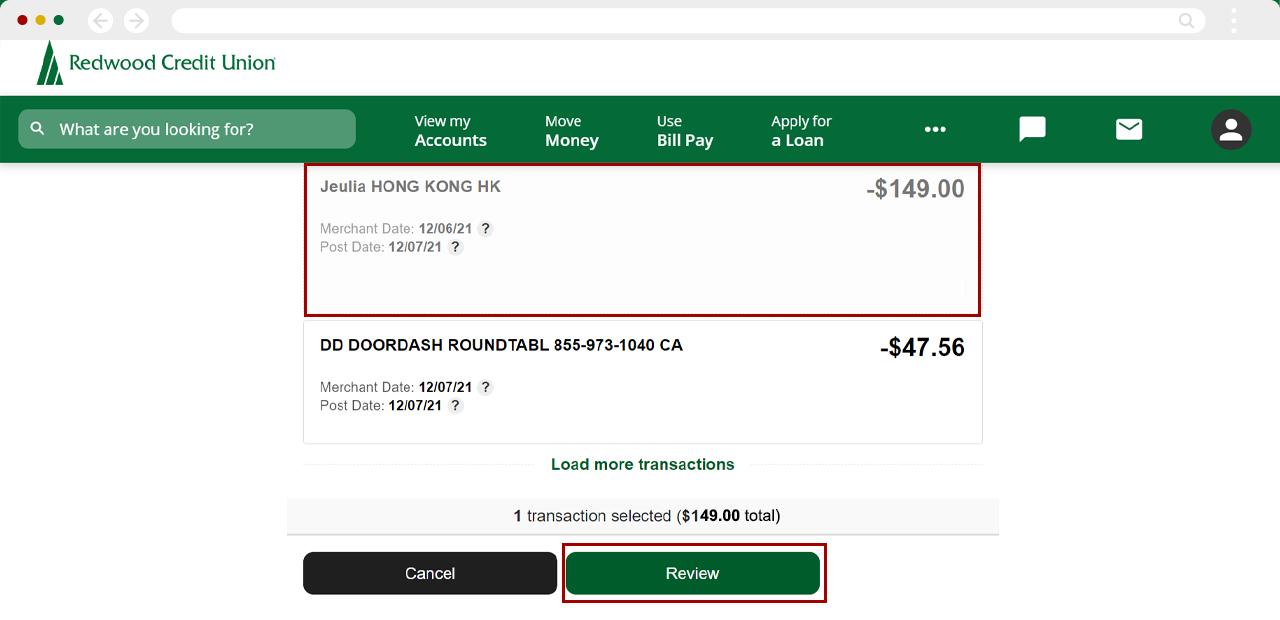This screenshot has height=620, width=1280.
Task: Open Move Money menu
Action: 572,131
